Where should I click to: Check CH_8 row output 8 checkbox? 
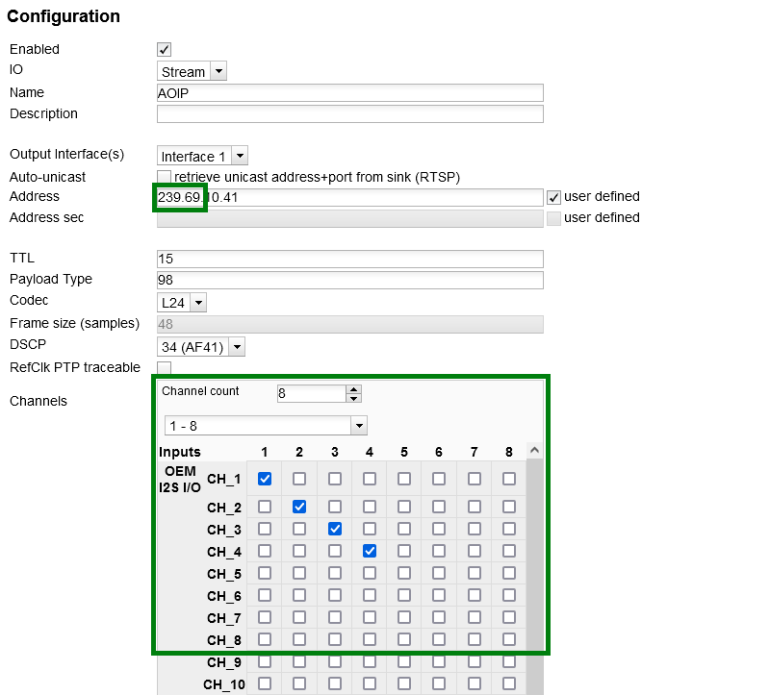tap(509, 639)
